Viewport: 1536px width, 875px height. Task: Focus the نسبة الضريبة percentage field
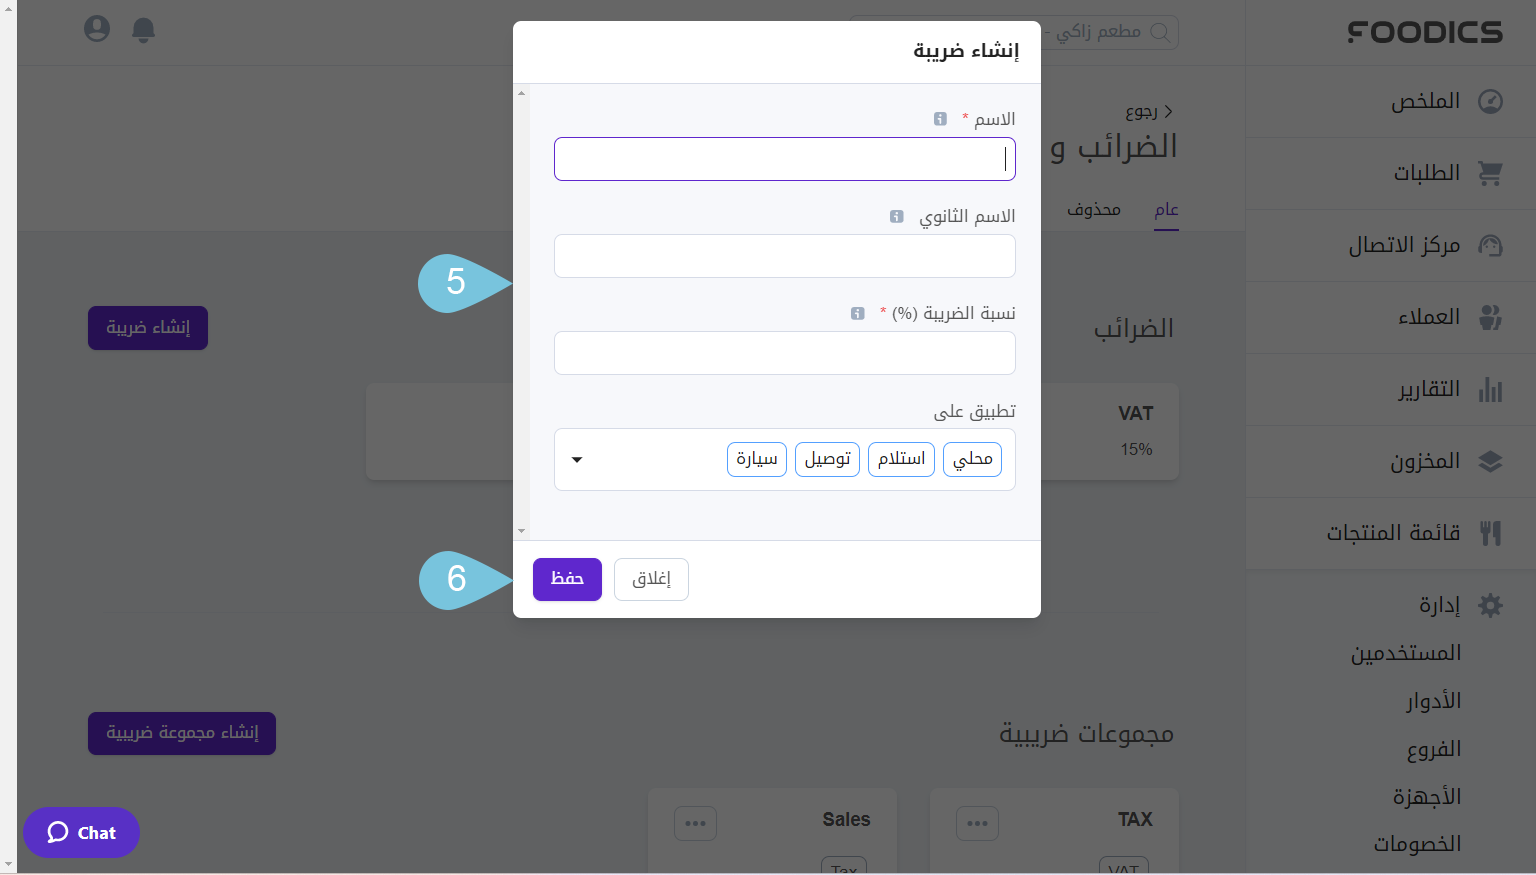tap(784, 353)
